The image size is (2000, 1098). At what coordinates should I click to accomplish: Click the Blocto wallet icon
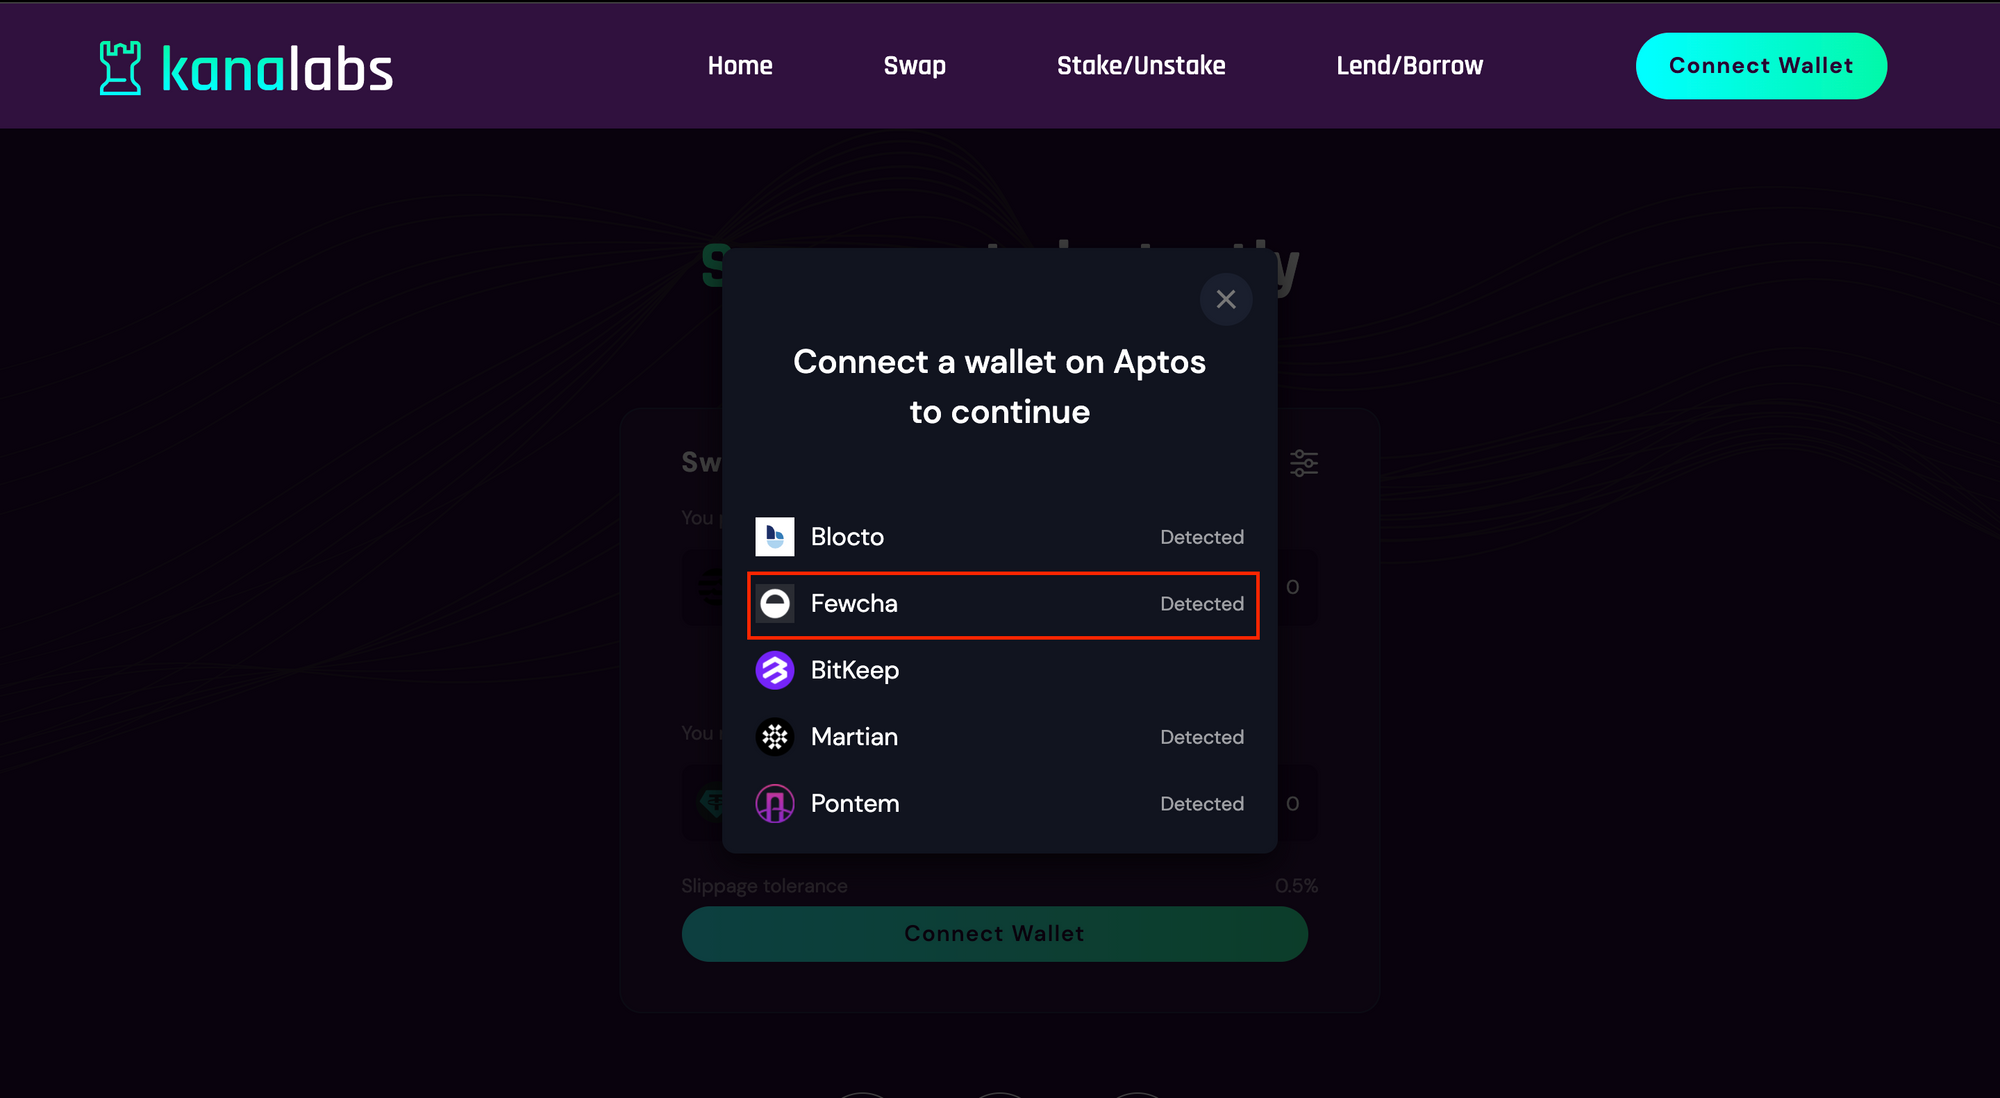[x=775, y=537]
